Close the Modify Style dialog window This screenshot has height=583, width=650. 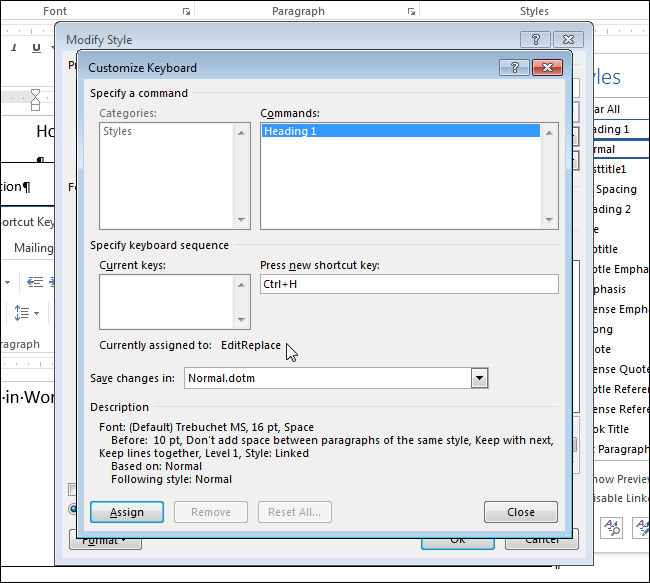[x=568, y=39]
